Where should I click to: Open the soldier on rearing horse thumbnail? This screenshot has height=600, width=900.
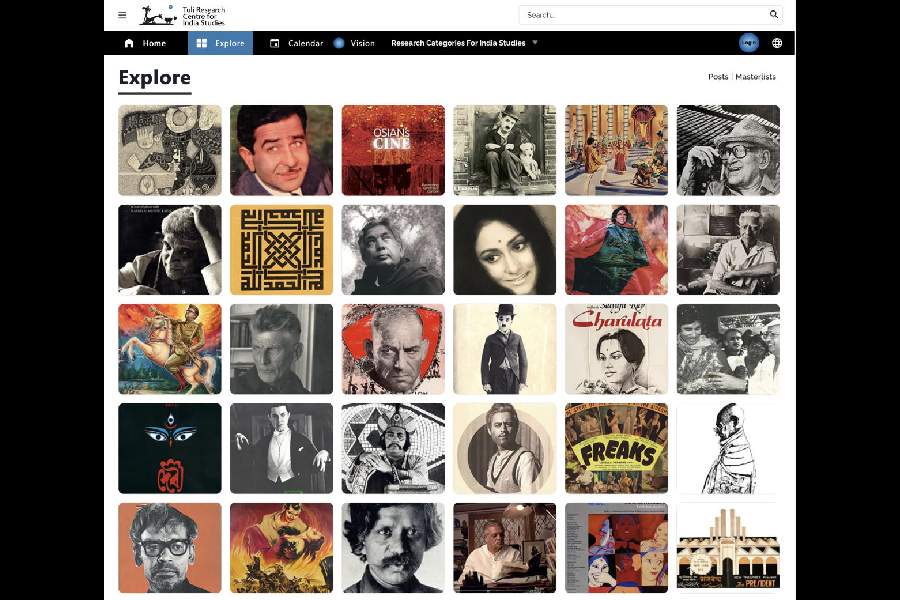pyautogui.click(x=170, y=349)
